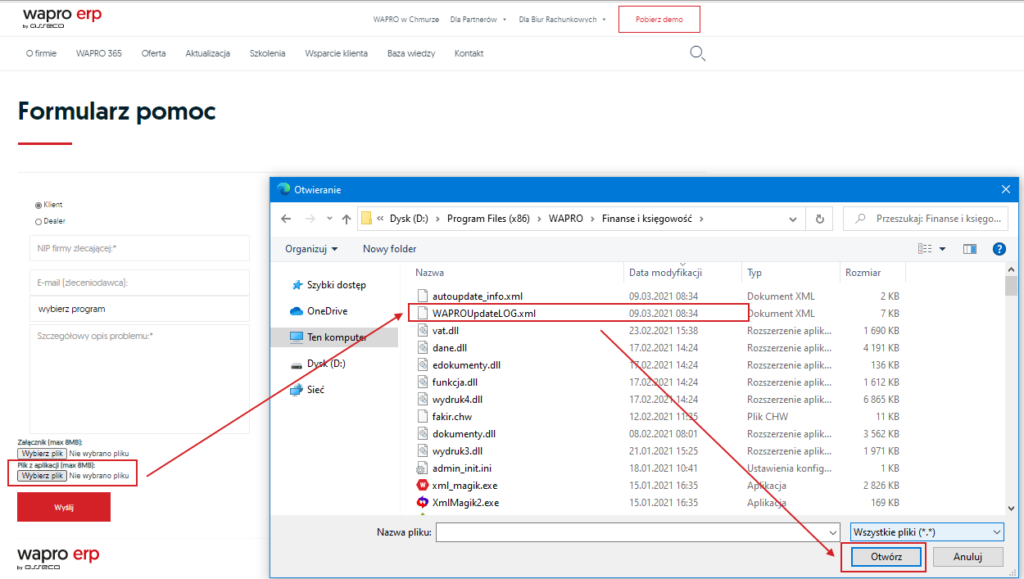Screen dimensions: 1024x579
Task: Open recent locations dropdown arrow
Action: [x=329, y=219]
